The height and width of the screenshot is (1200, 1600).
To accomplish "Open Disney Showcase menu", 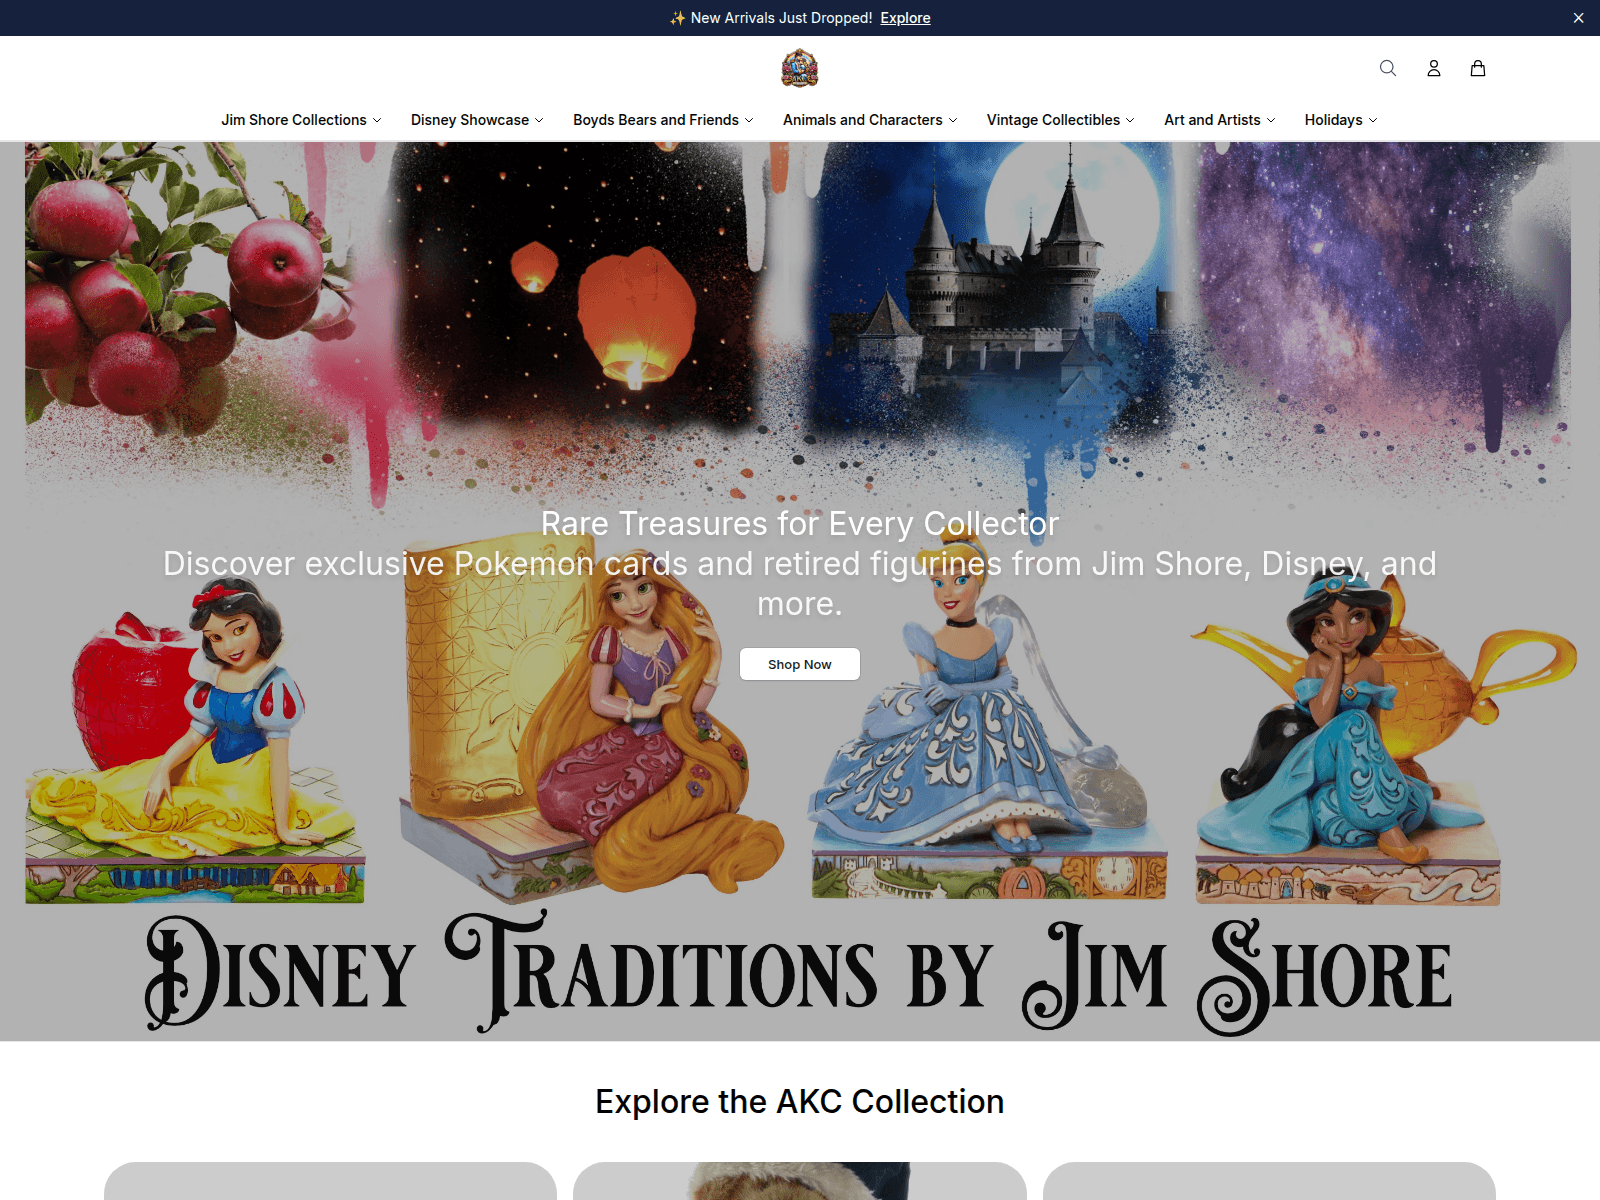I will 477,120.
